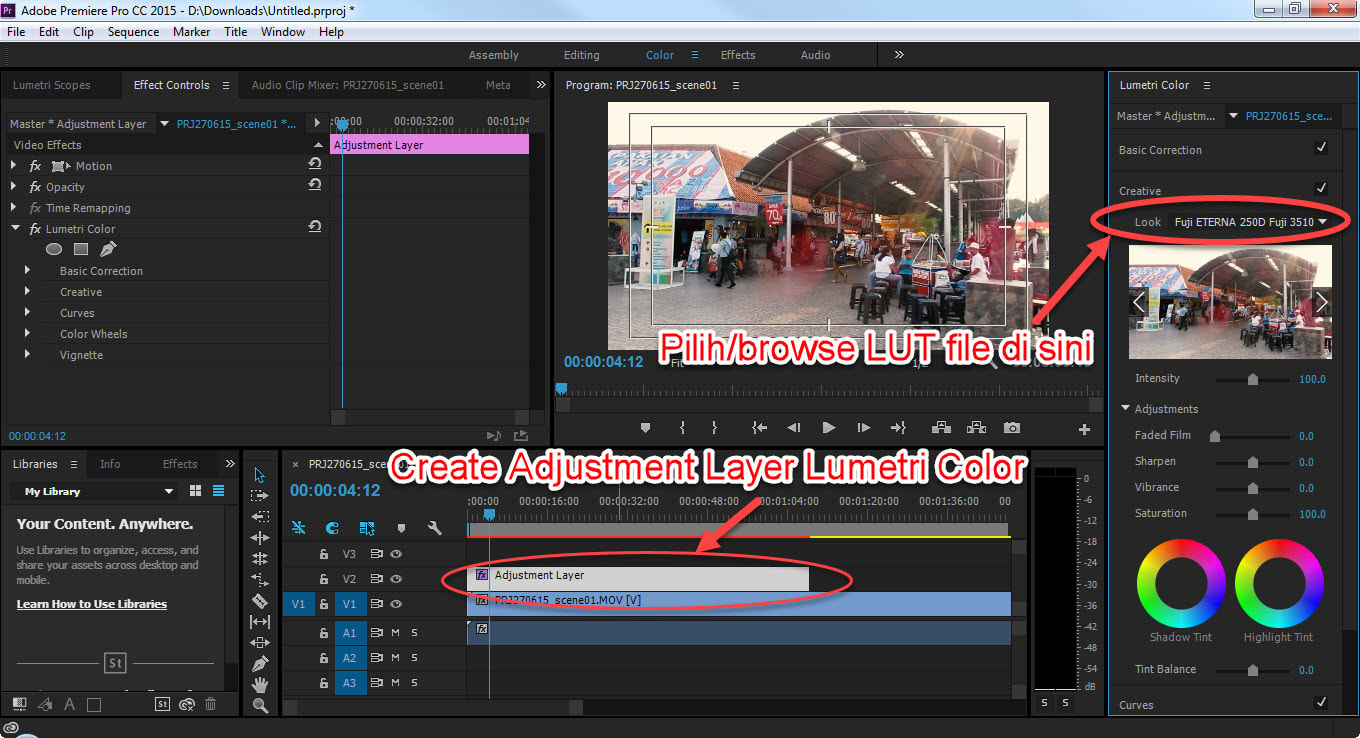The height and width of the screenshot is (738, 1360).
Task: Click the rectangle mask icon under Lumetri Color
Action: (81, 249)
